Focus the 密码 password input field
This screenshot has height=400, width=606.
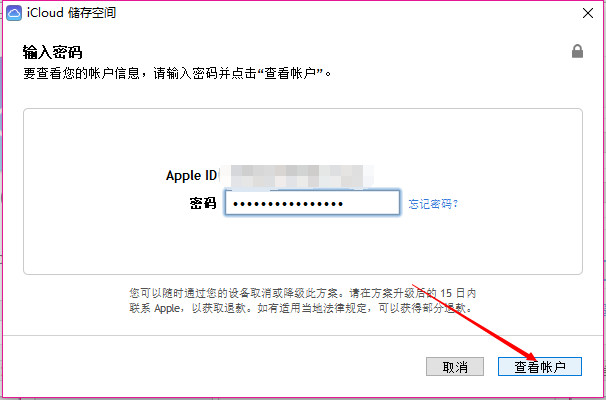click(x=312, y=203)
